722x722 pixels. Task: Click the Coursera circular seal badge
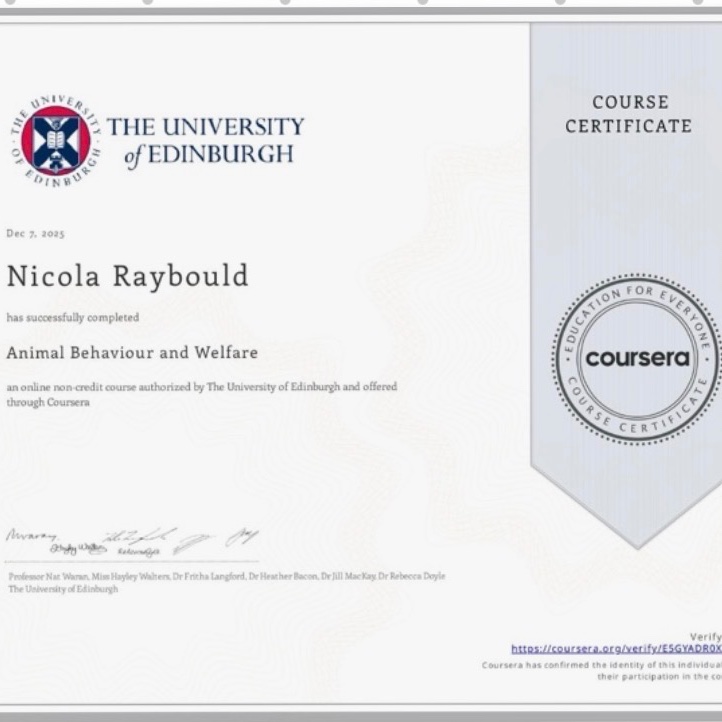pos(637,358)
